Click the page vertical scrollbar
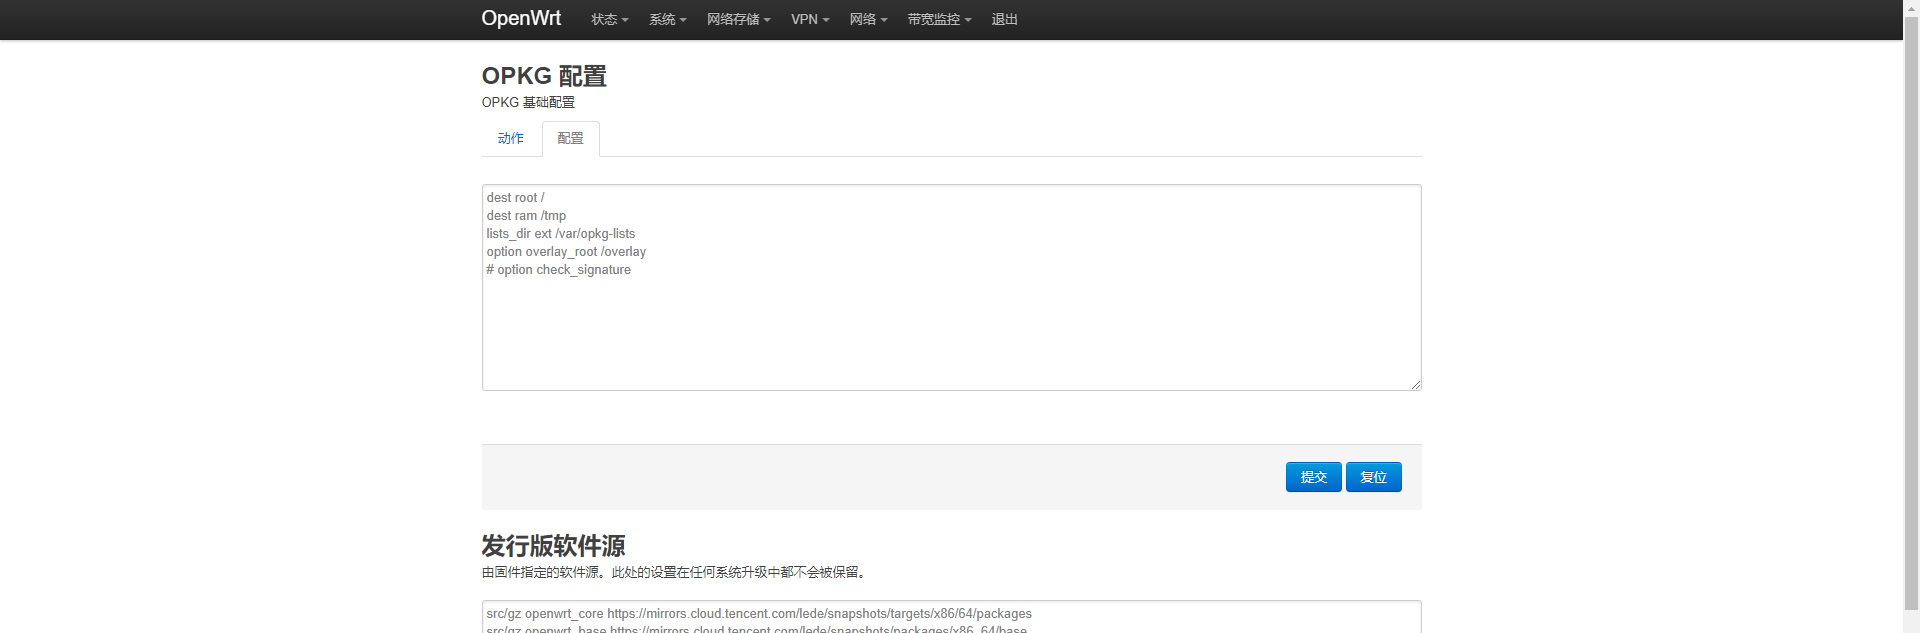This screenshot has height=633, width=1920. pyautogui.click(x=1911, y=320)
